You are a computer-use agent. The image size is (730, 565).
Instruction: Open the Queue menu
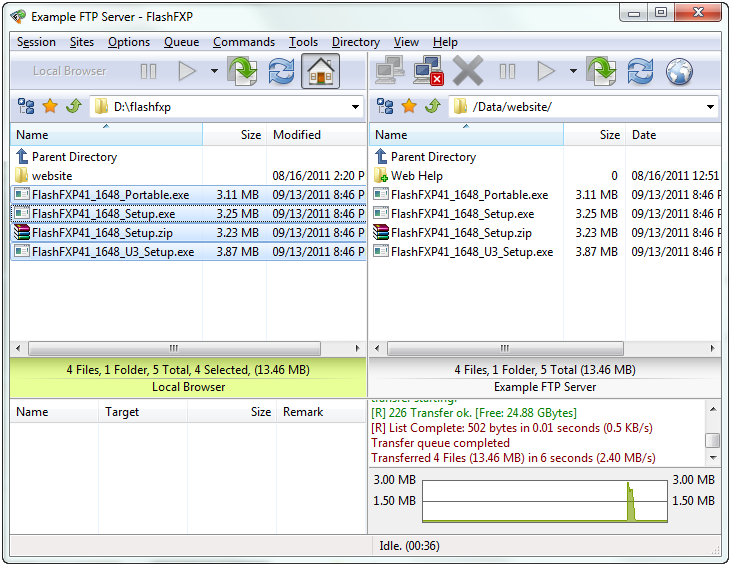pyautogui.click(x=182, y=42)
